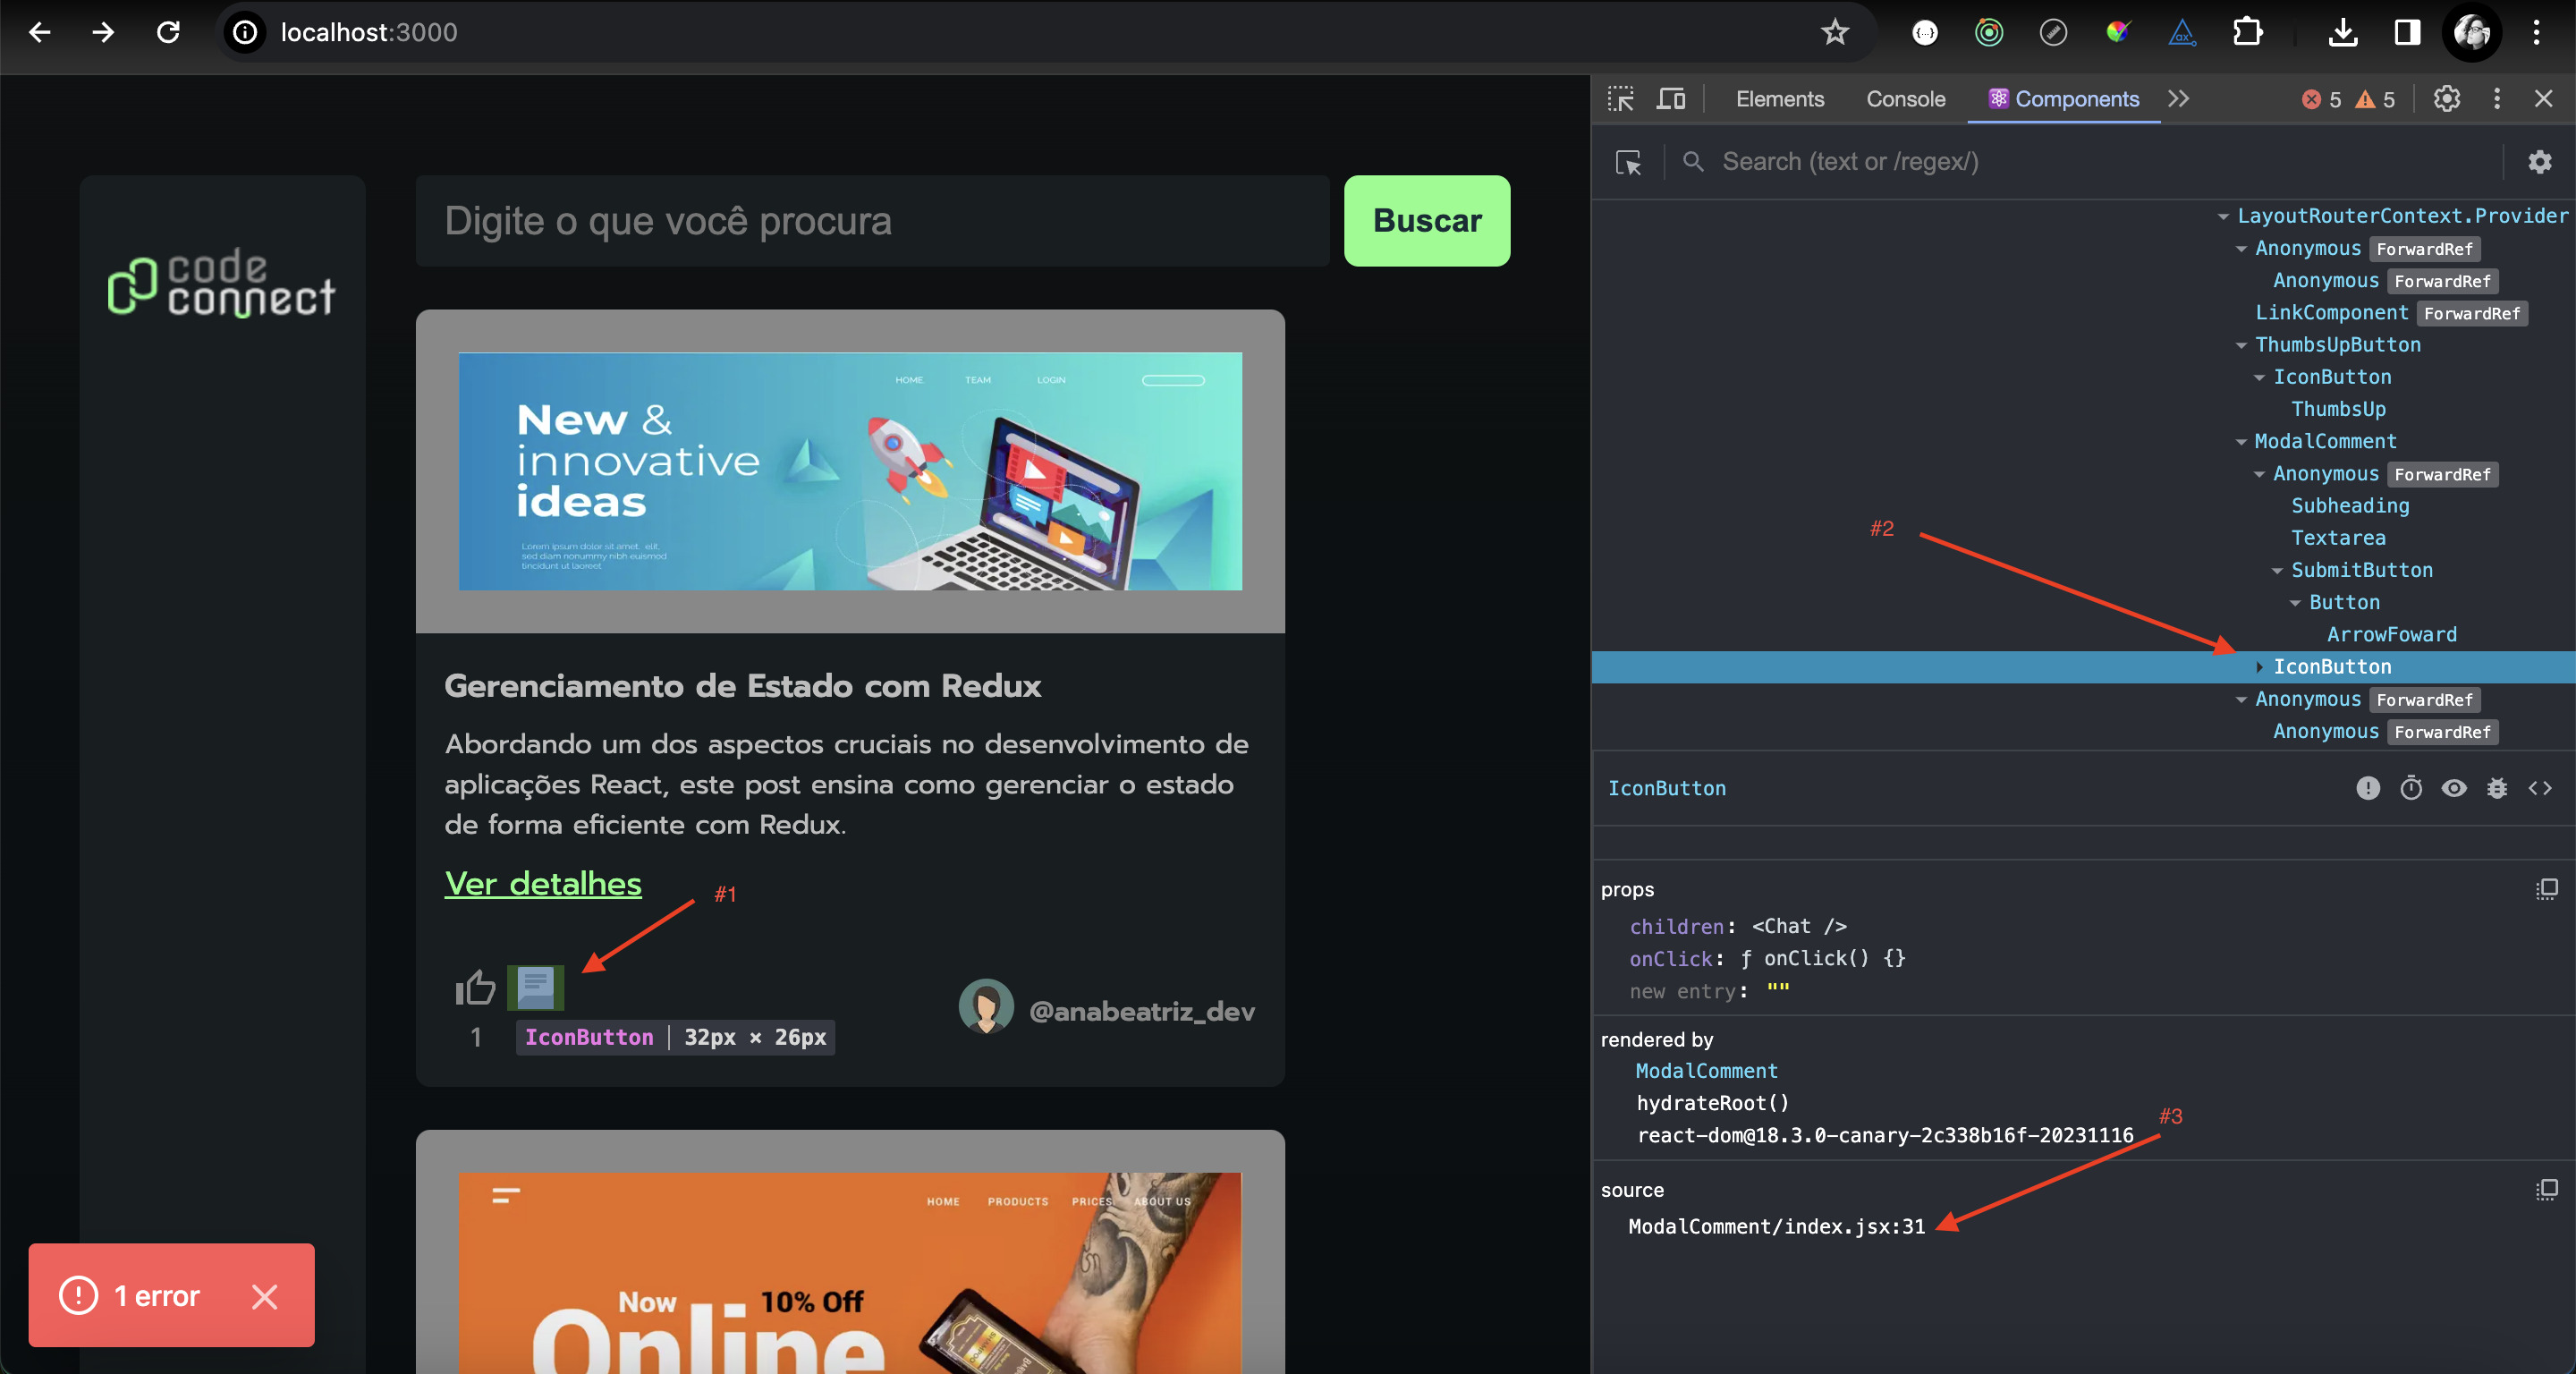Click the code connect logo
The height and width of the screenshot is (1374, 2576).
point(221,283)
